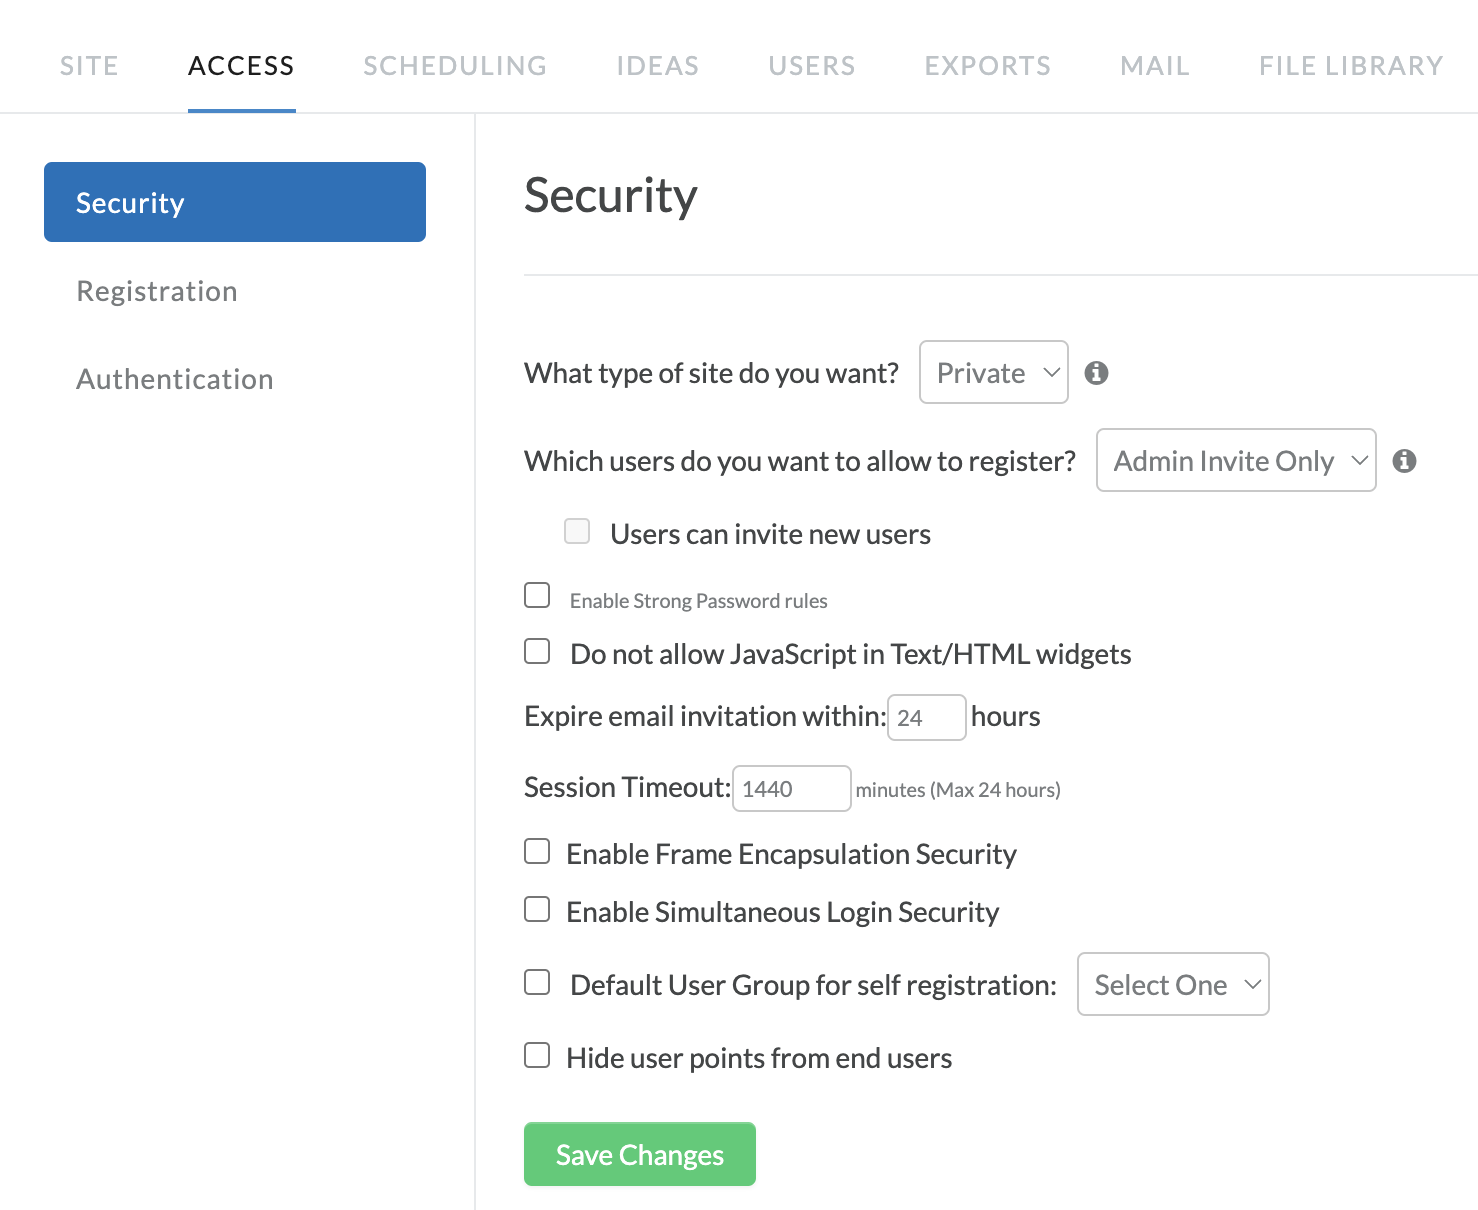Click the 'What type of site do you want?' label
Screen dimensions: 1478x1210
coord(711,373)
